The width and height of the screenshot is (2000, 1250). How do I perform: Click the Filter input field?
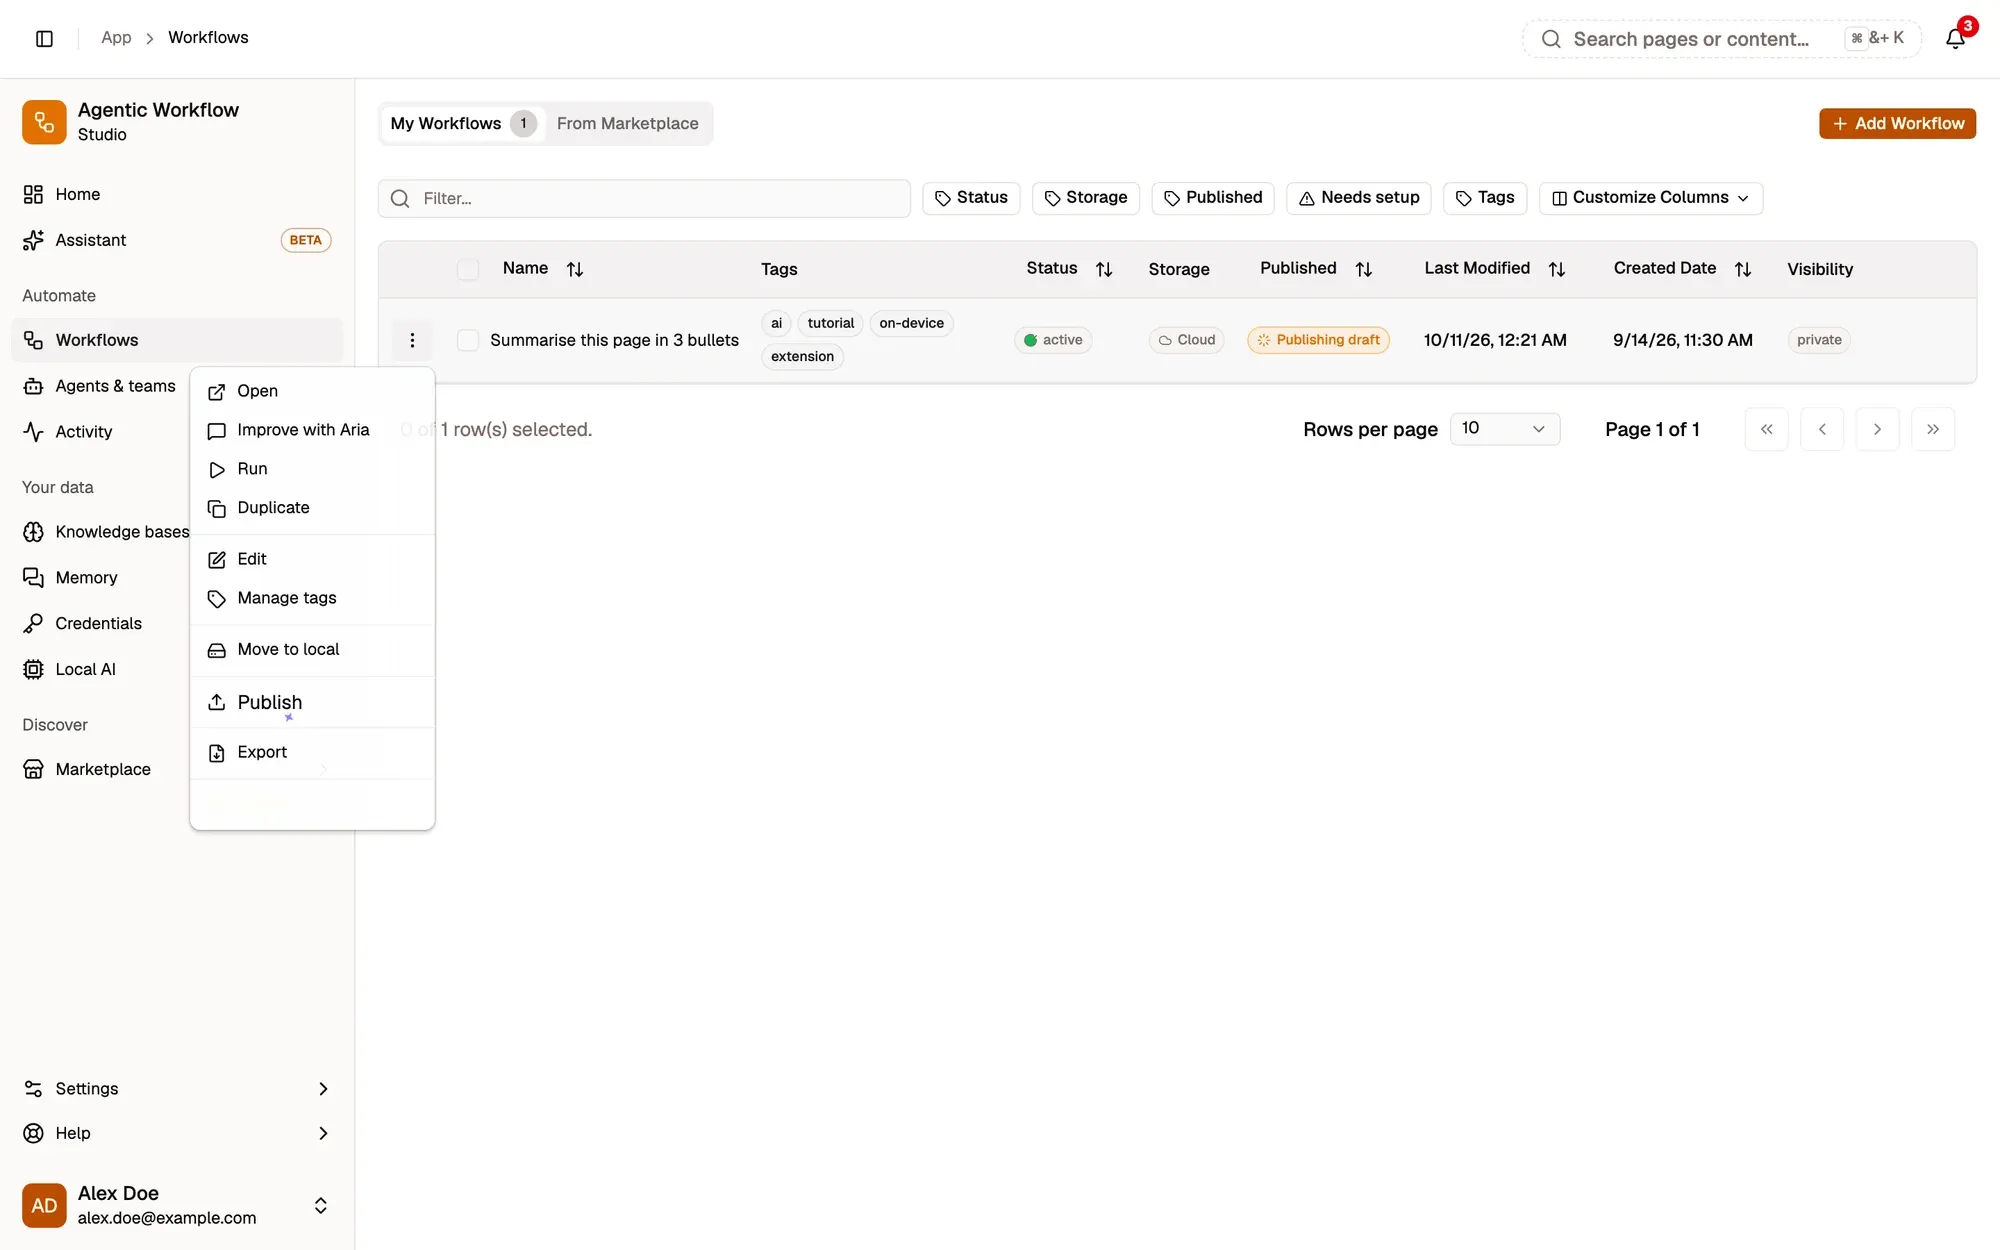pyautogui.click(x=644, y=198)
